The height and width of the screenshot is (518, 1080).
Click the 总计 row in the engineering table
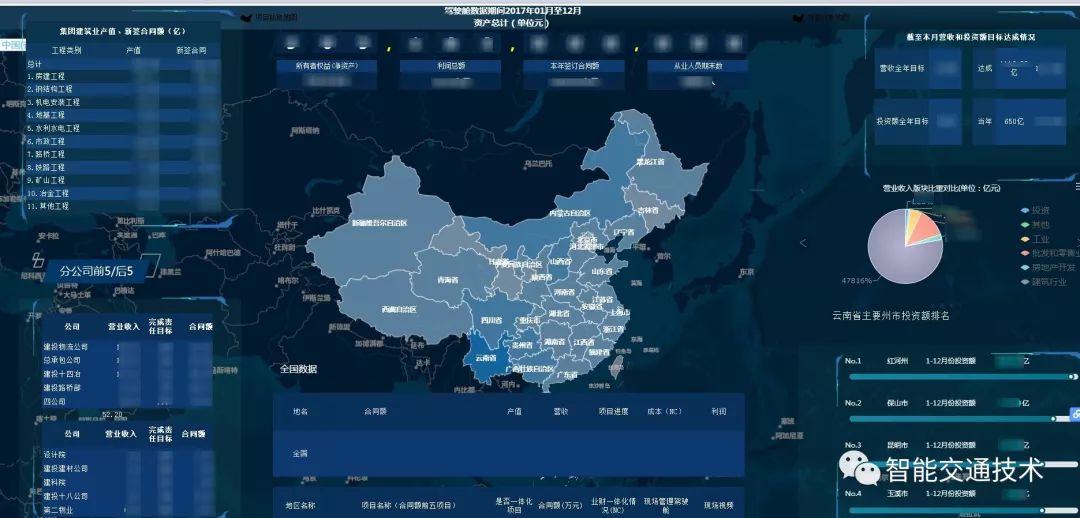click(124, 64)
